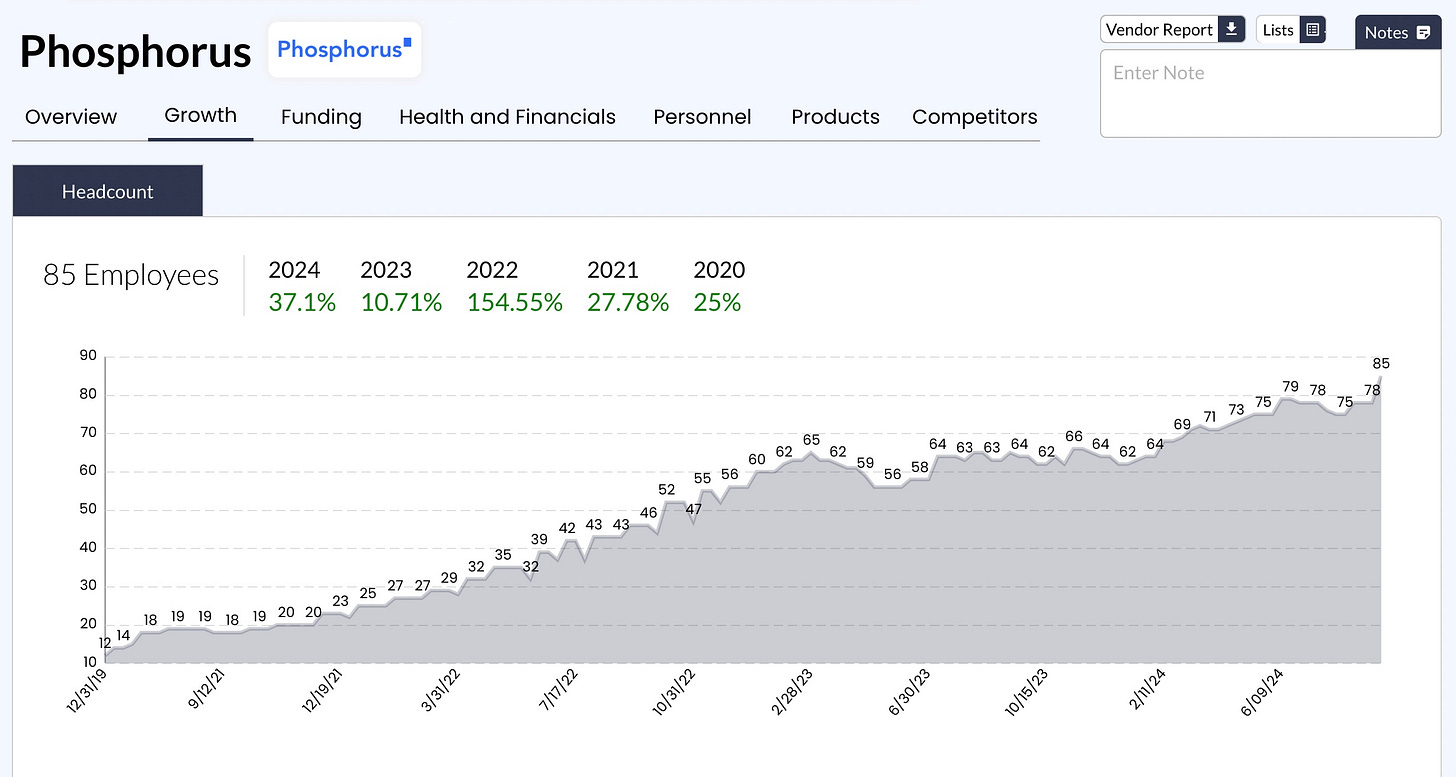Click the 71 data point label
This screenshot has height=777, width=1456.
tap(1209, 417)
